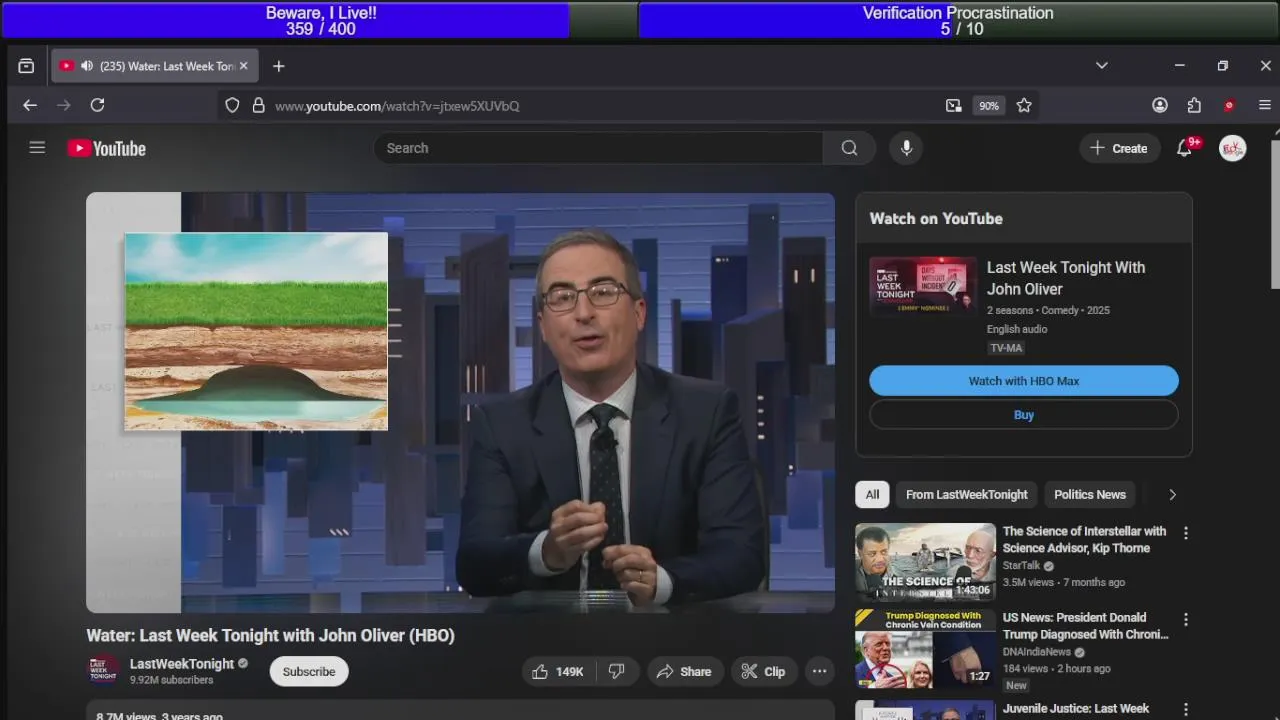The height and width of the screenshot is (720, 1280).
Task: Create a clip of the video
Action: (763, 672)
